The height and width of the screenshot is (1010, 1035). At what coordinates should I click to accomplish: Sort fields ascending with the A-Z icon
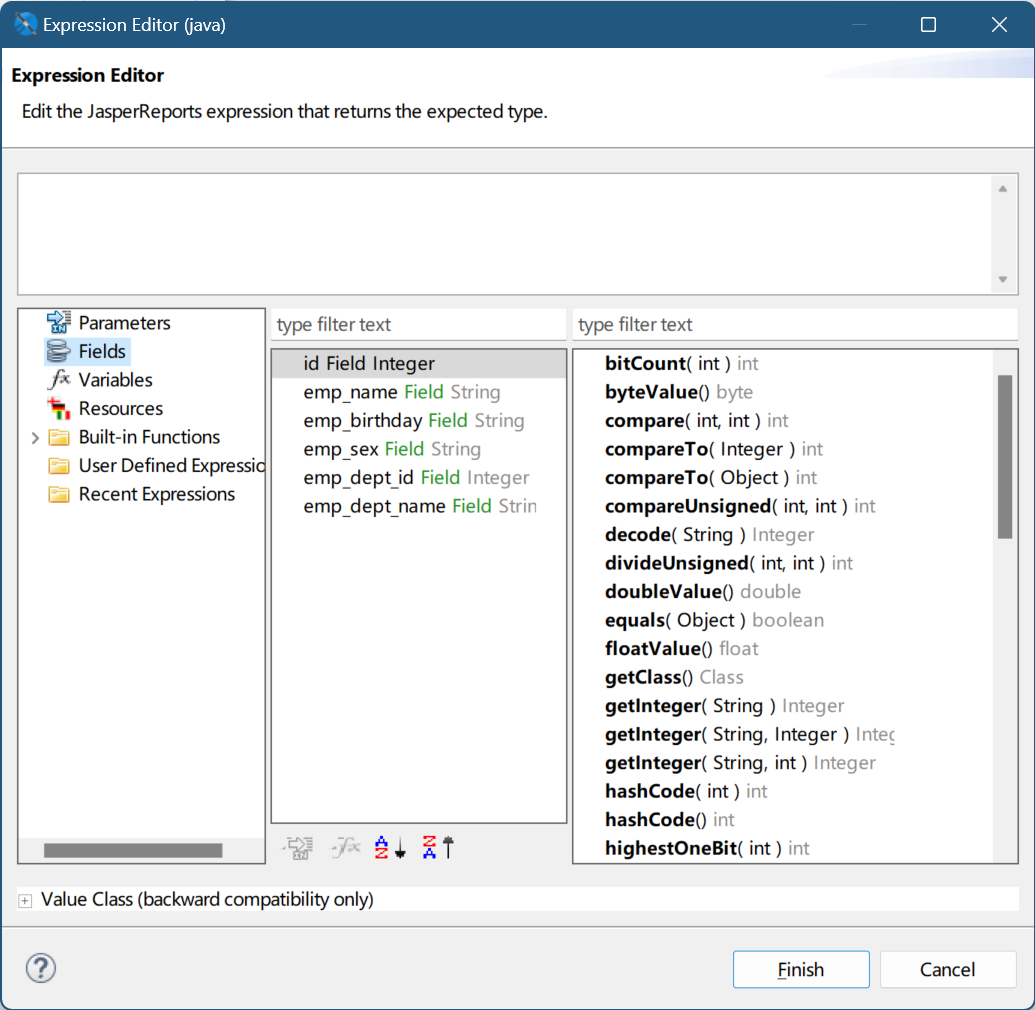coord(390,848)
